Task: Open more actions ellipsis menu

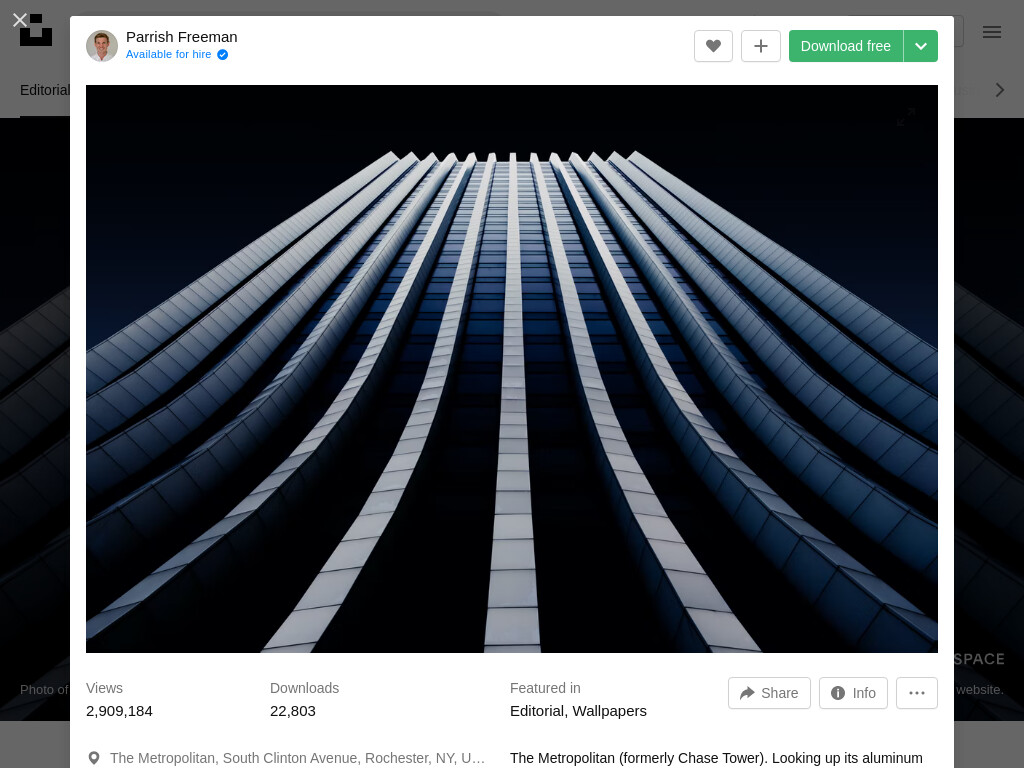Action: coord(917,693)
